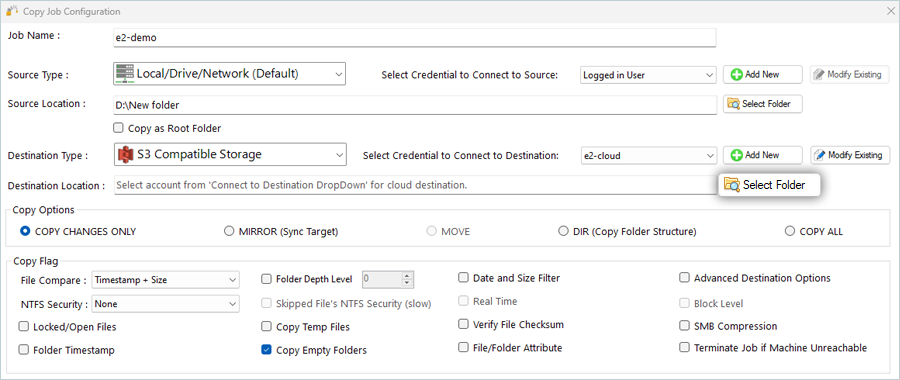Click the red S3 icon in the Destination Type box
Viewport: 900px width, 380px height.
pyautogui.click(x=125, y=154)
